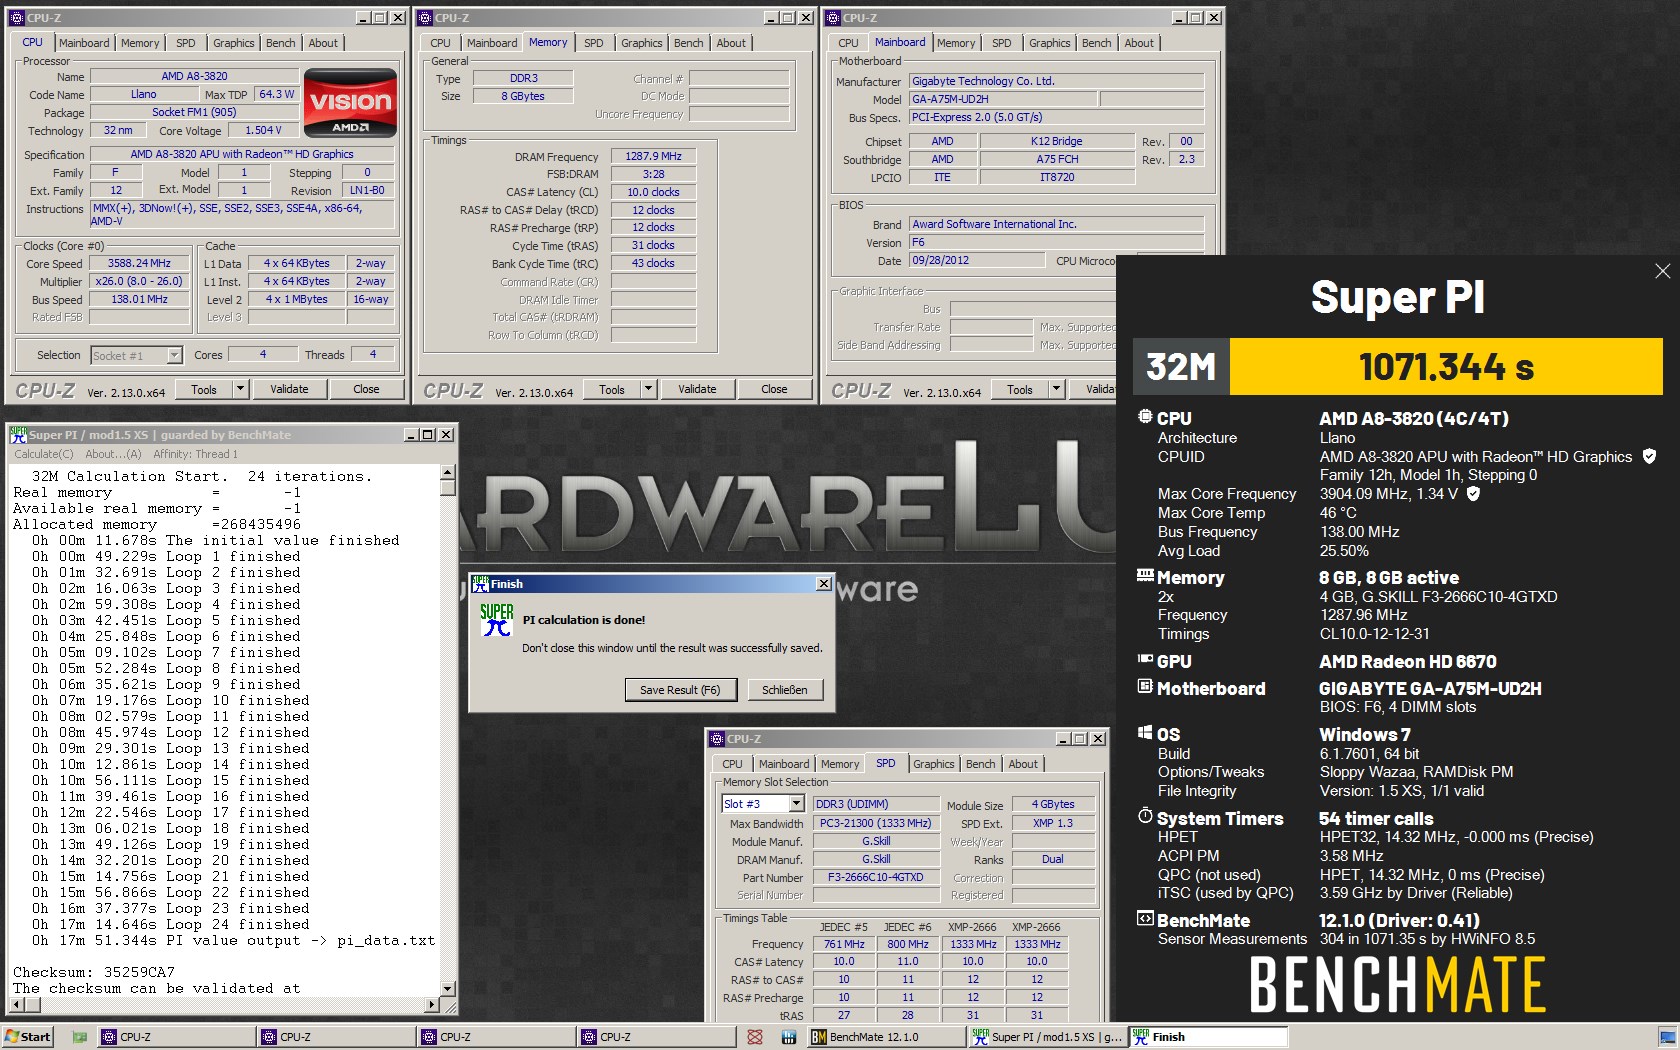Image resolution: width=1680 pixels, height=1050 pixels.
Task: Open Graphics tab in CPU-Z Mainboard window
Action: pyautogui.click(x=1049, y=43)
